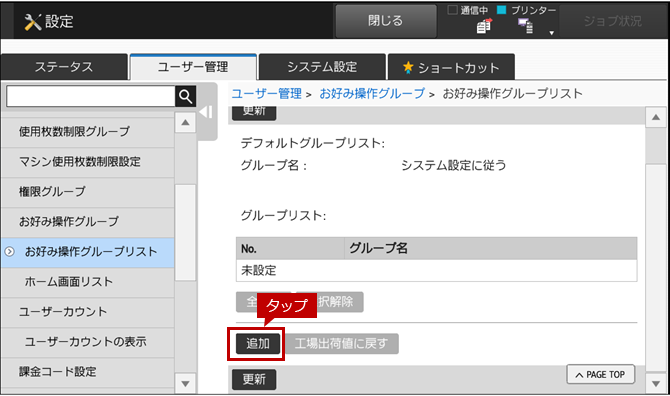Switch to the ショートカット tab
Image resolution: width=670 pixels, height=396 pixels.
tap(451, 67)
